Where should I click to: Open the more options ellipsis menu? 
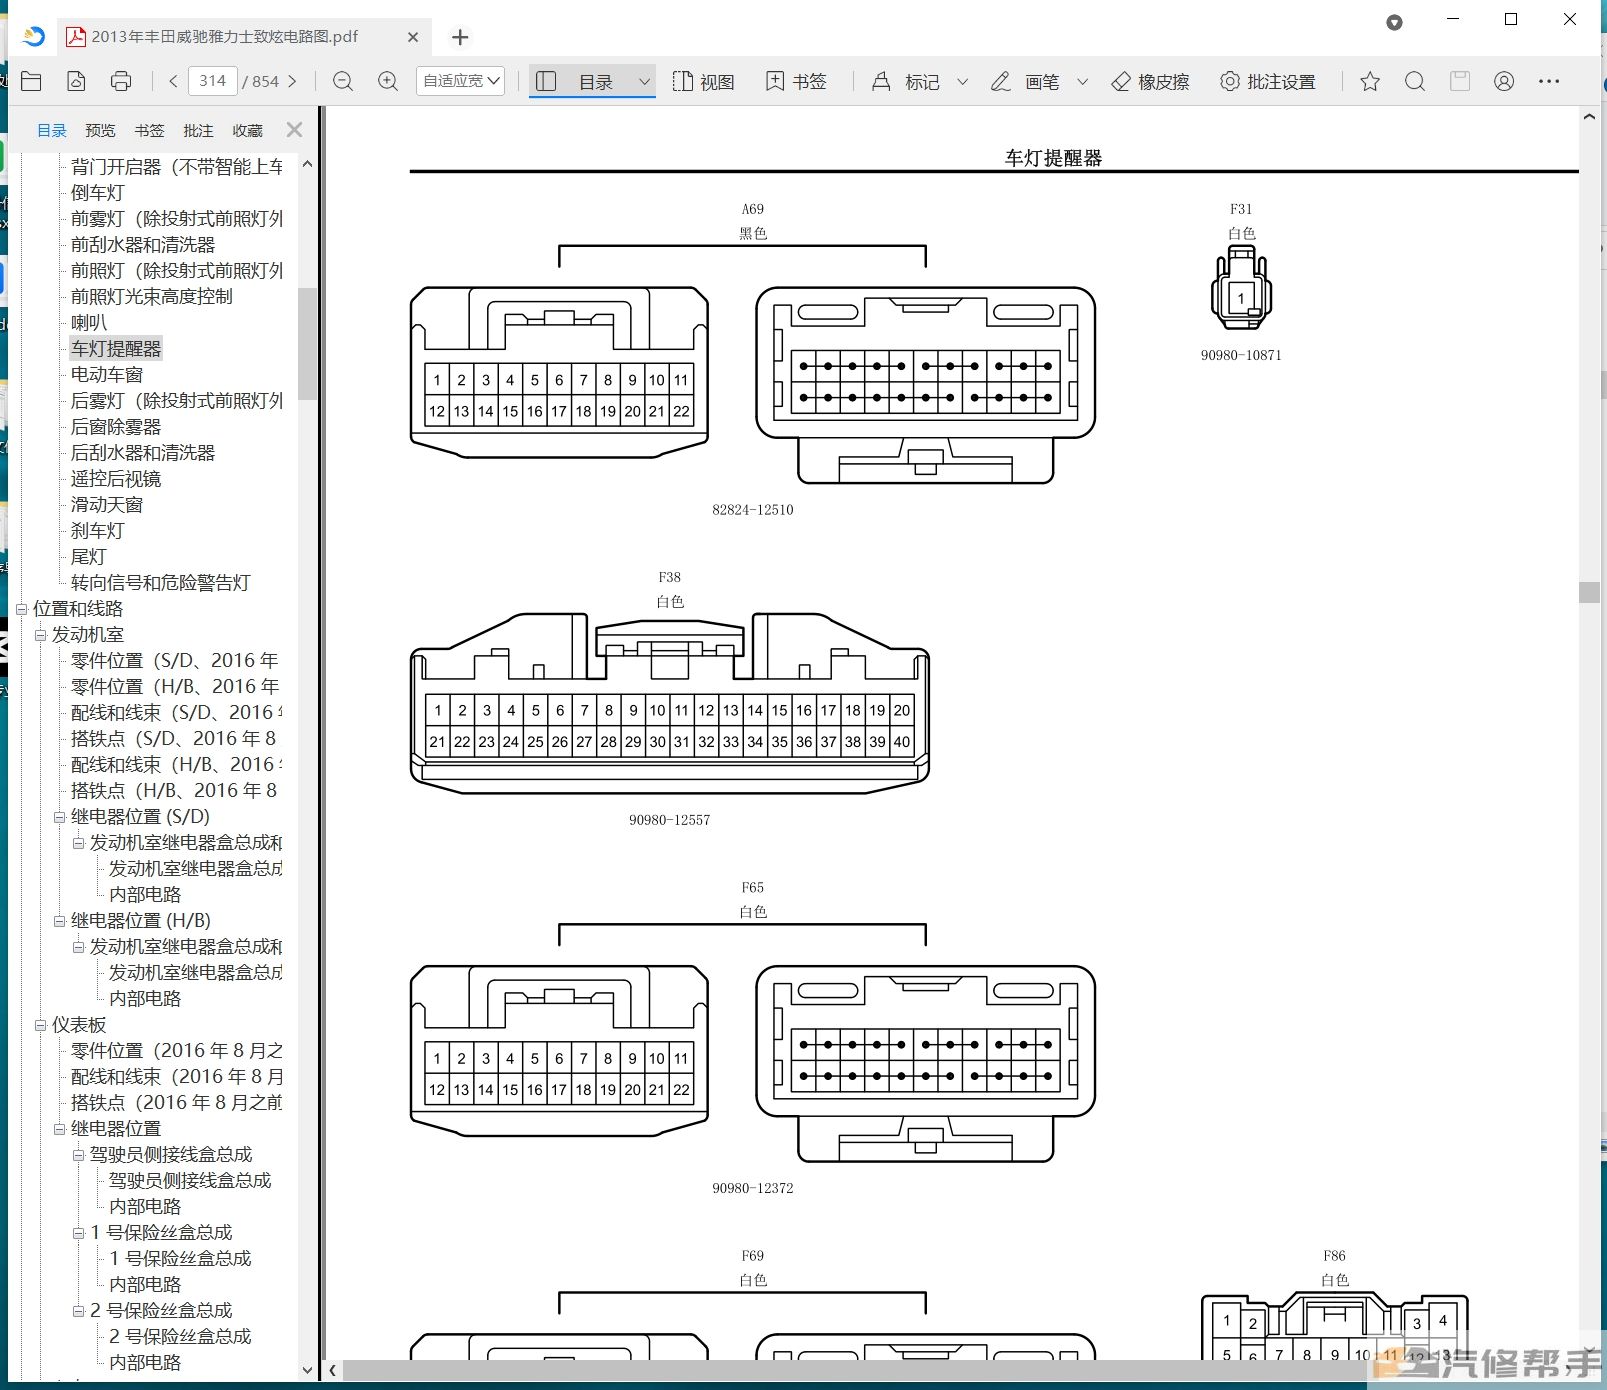[1549, 81]
